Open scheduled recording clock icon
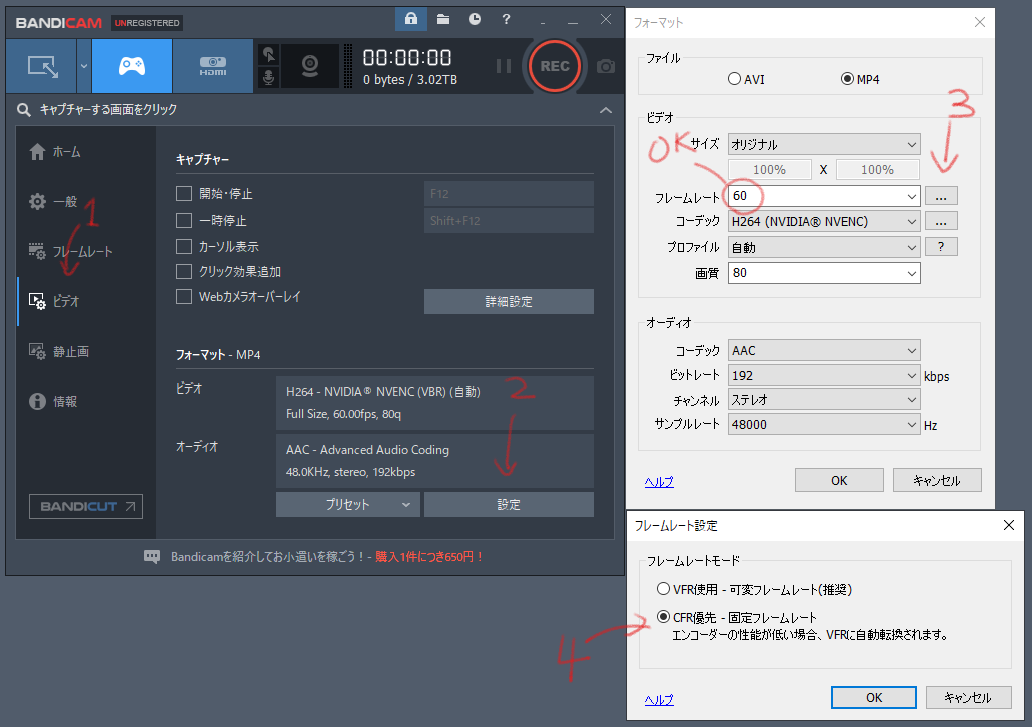Viewport: 1032px width, 727px height. [x=475, y=19]
